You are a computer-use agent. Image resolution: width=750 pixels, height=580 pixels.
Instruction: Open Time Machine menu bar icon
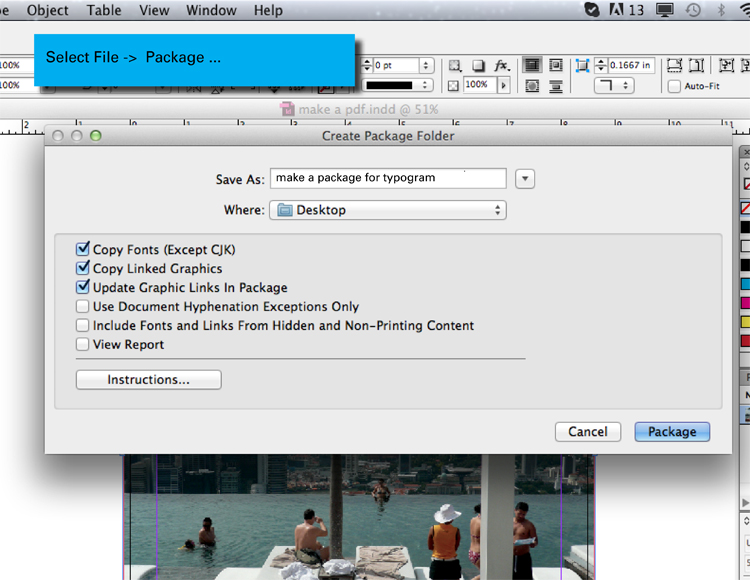pyautogui.click(x=693, y=10)
